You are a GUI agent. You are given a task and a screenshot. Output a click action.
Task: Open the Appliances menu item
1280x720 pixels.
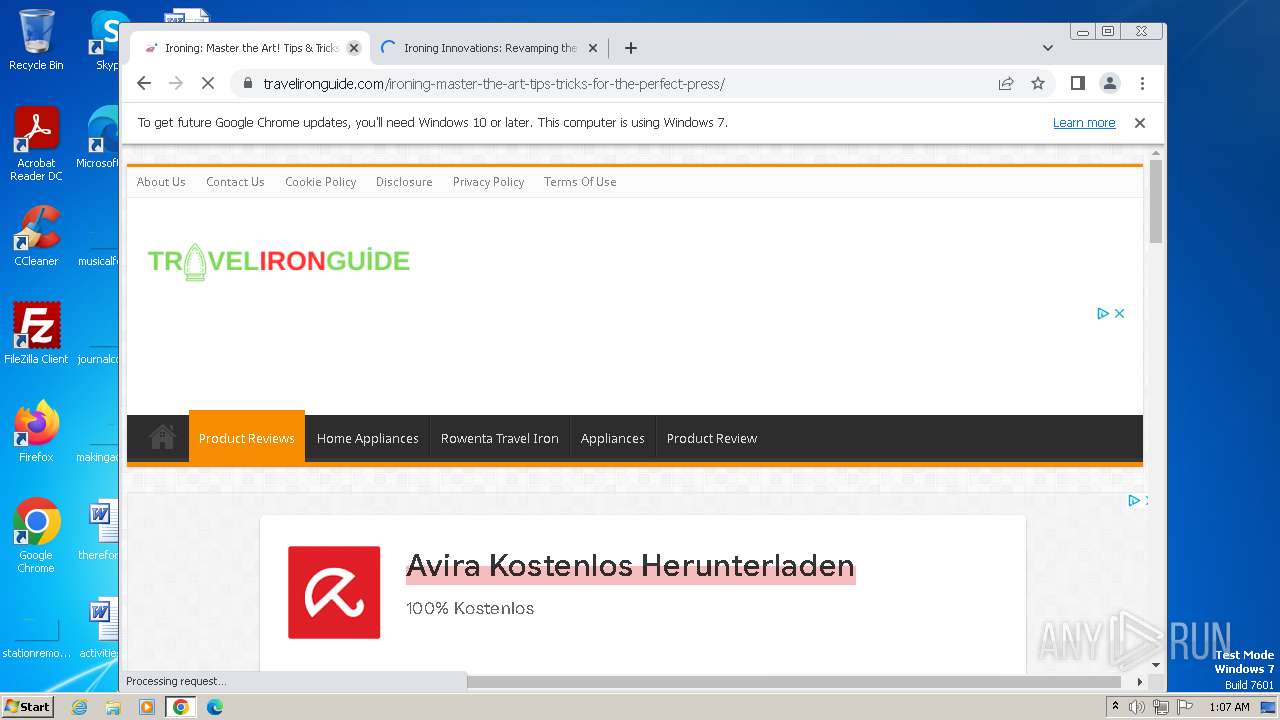[x=612, y=438]
